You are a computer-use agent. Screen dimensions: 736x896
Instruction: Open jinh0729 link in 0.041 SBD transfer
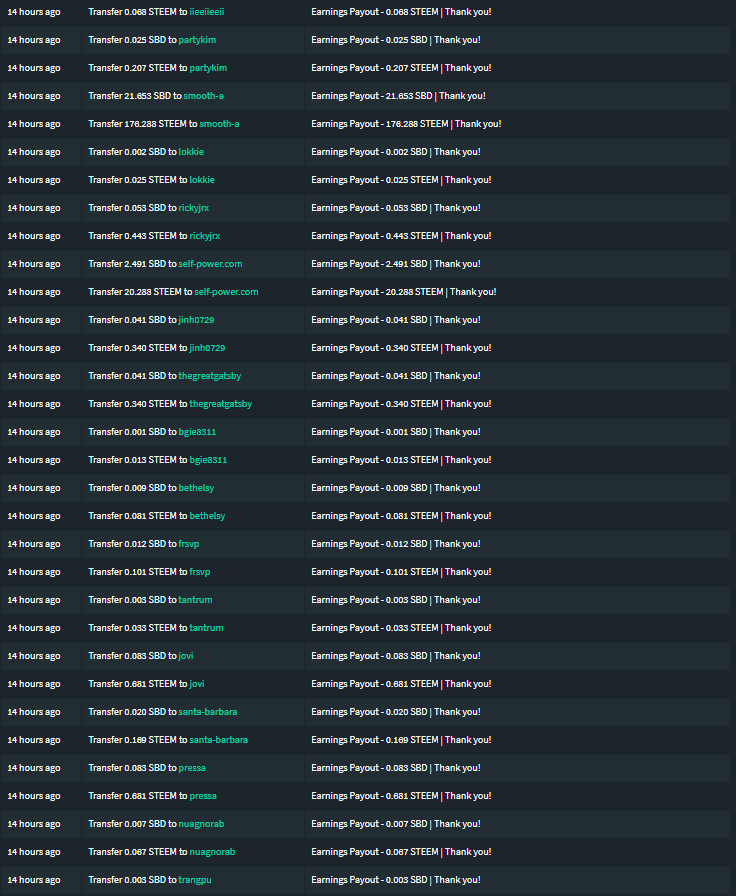197,320
